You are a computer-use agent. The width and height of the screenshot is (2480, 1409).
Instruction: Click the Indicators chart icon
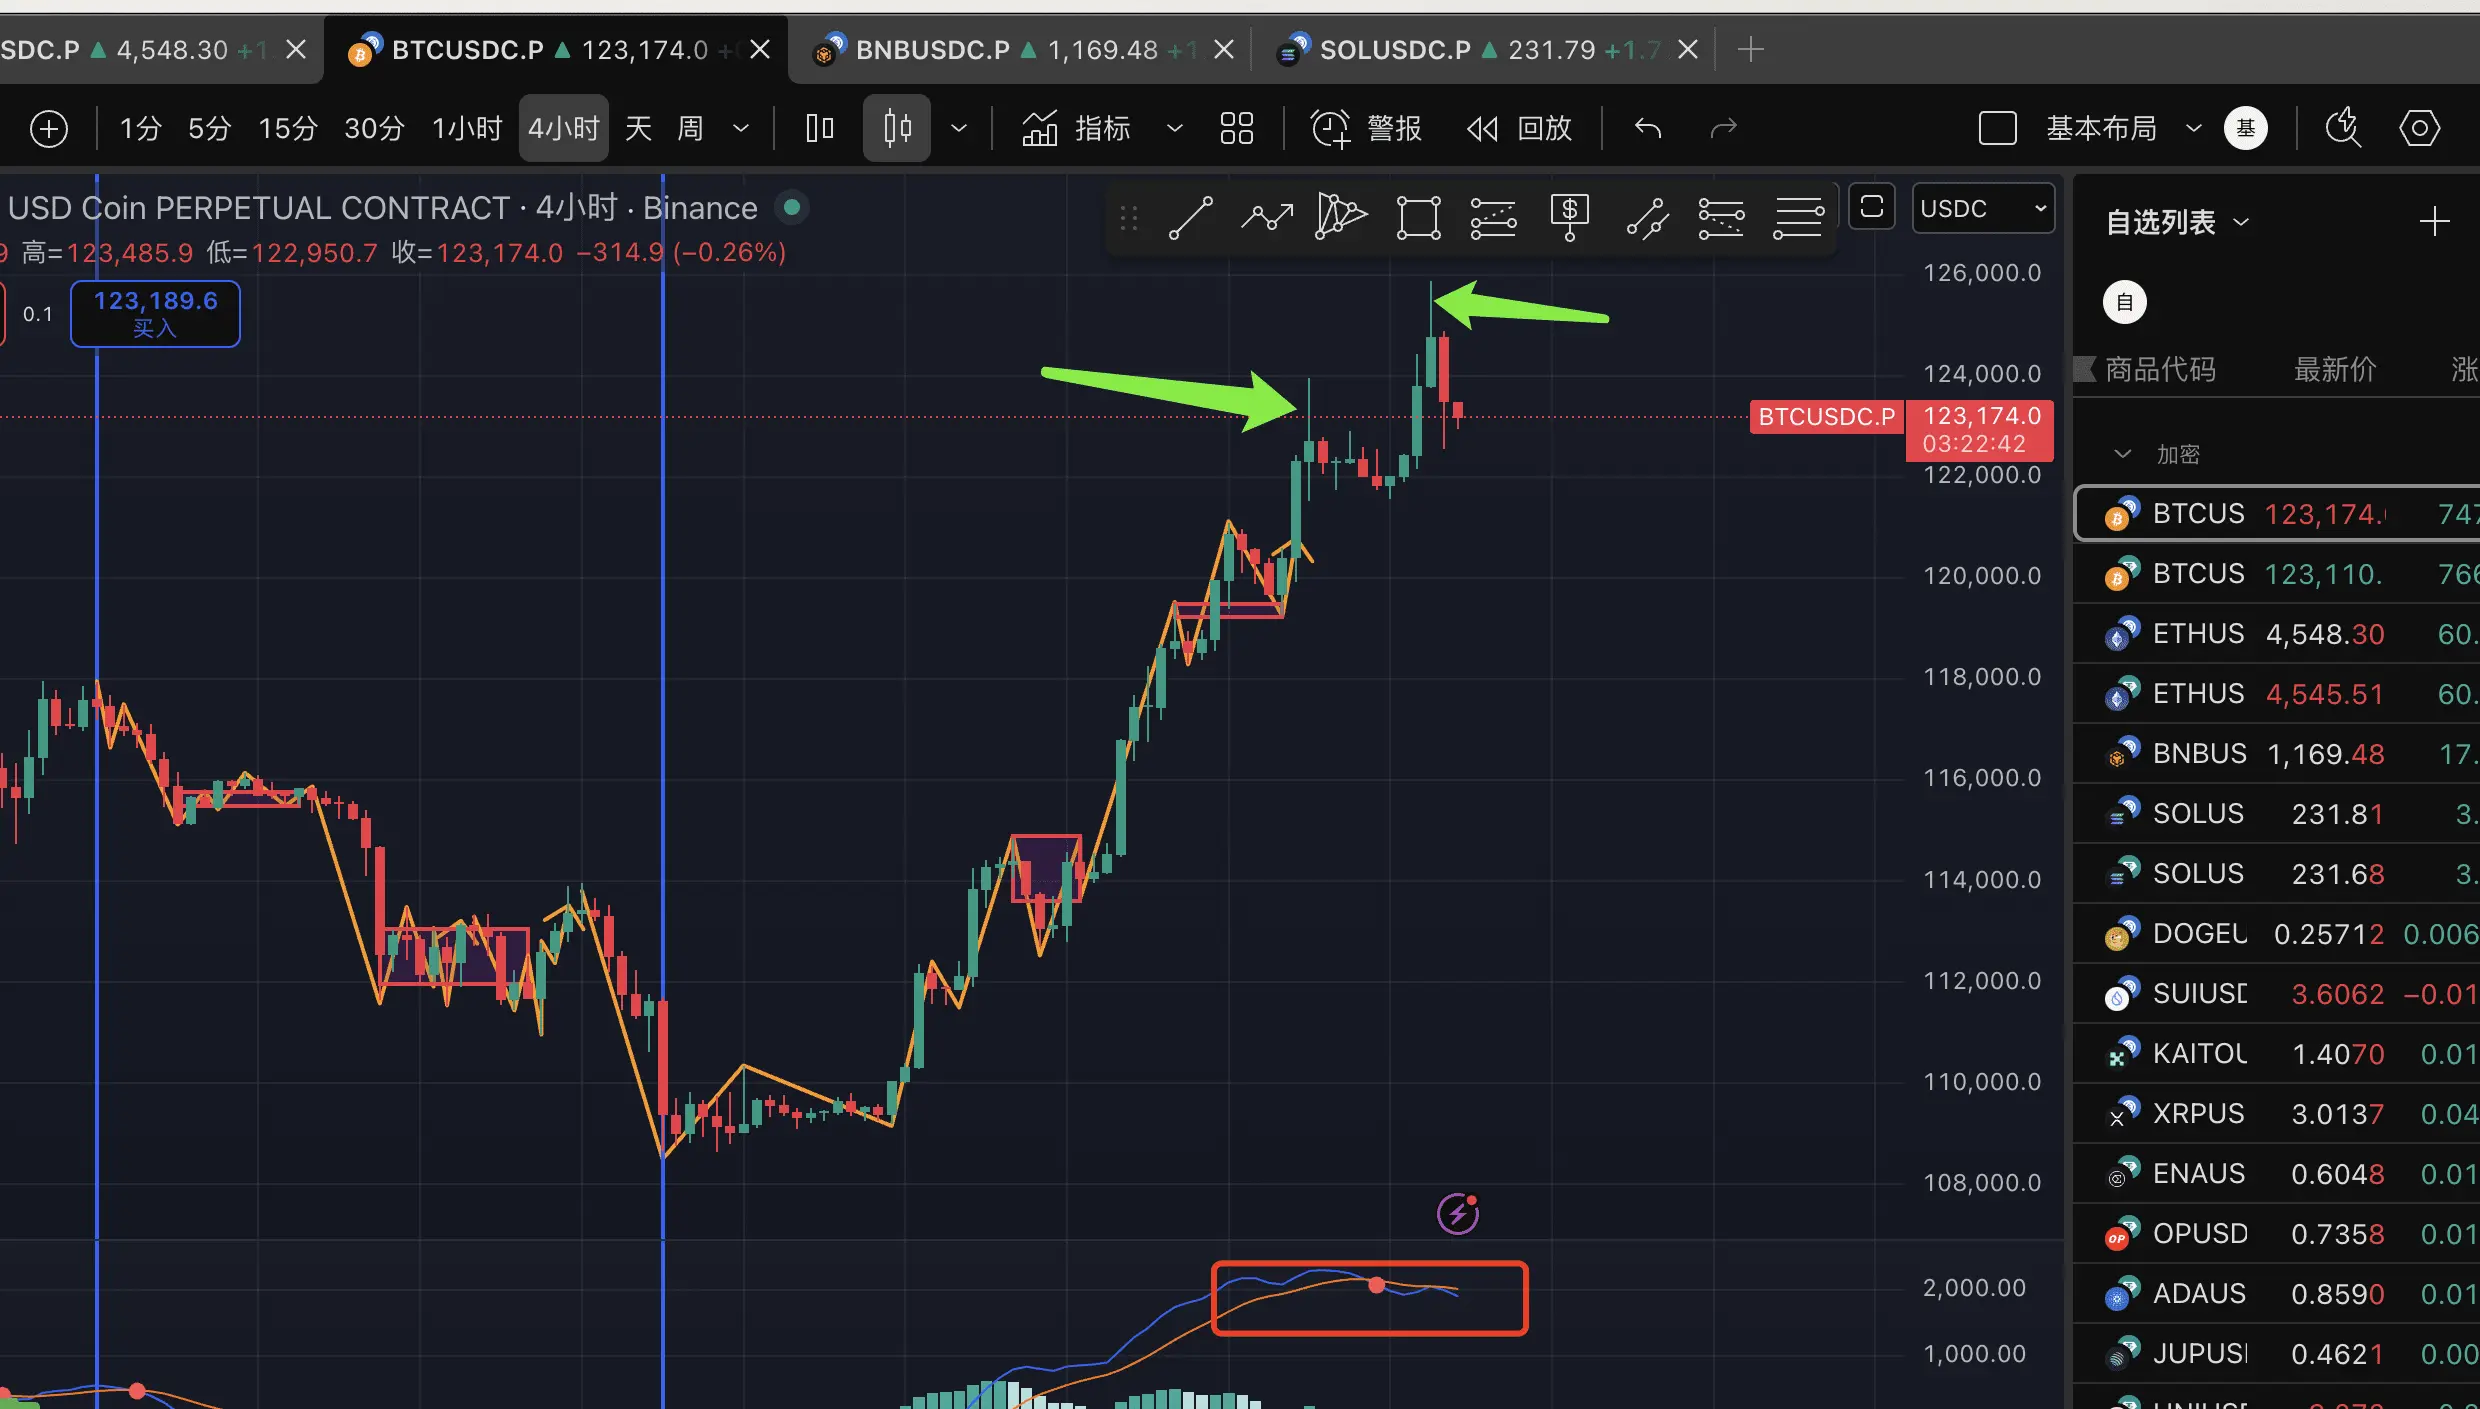coord(1040,128)
